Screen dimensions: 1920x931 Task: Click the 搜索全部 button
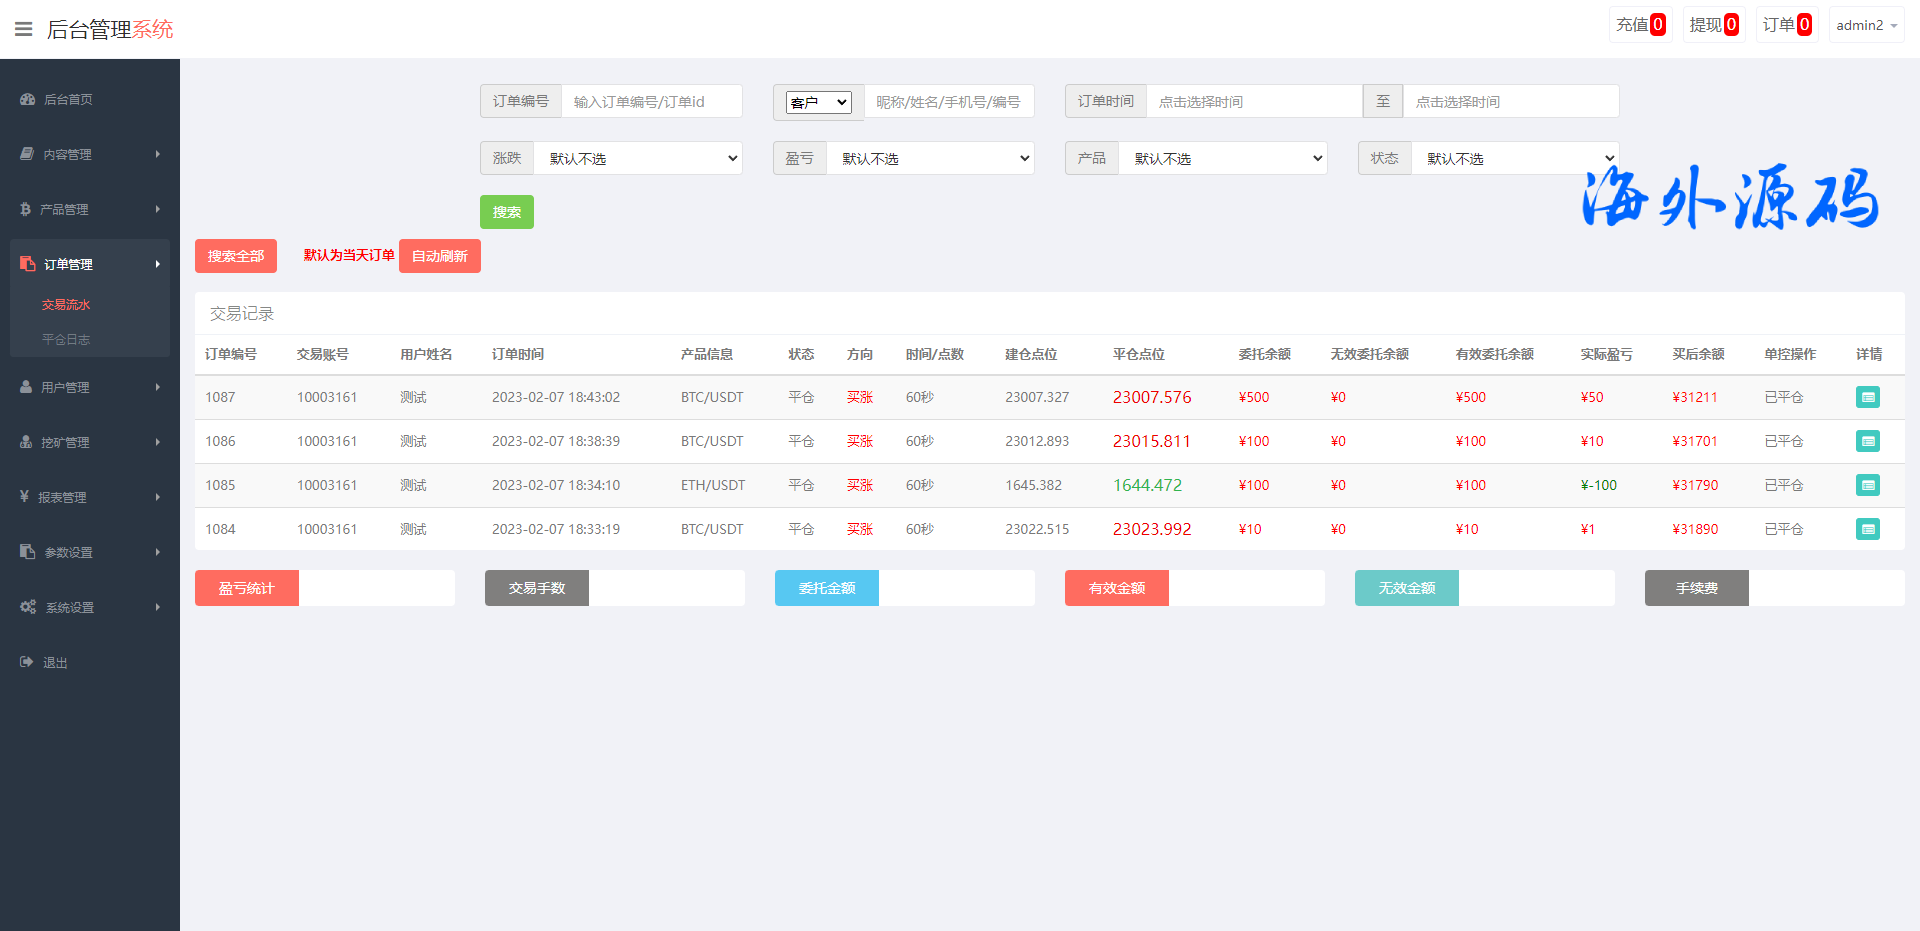click(x=236, y=256)
